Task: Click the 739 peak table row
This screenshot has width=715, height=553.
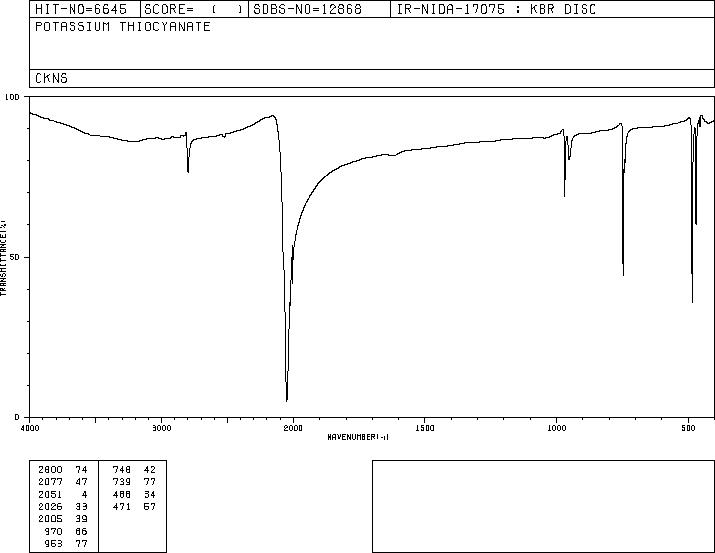Action: coord(134,482)
